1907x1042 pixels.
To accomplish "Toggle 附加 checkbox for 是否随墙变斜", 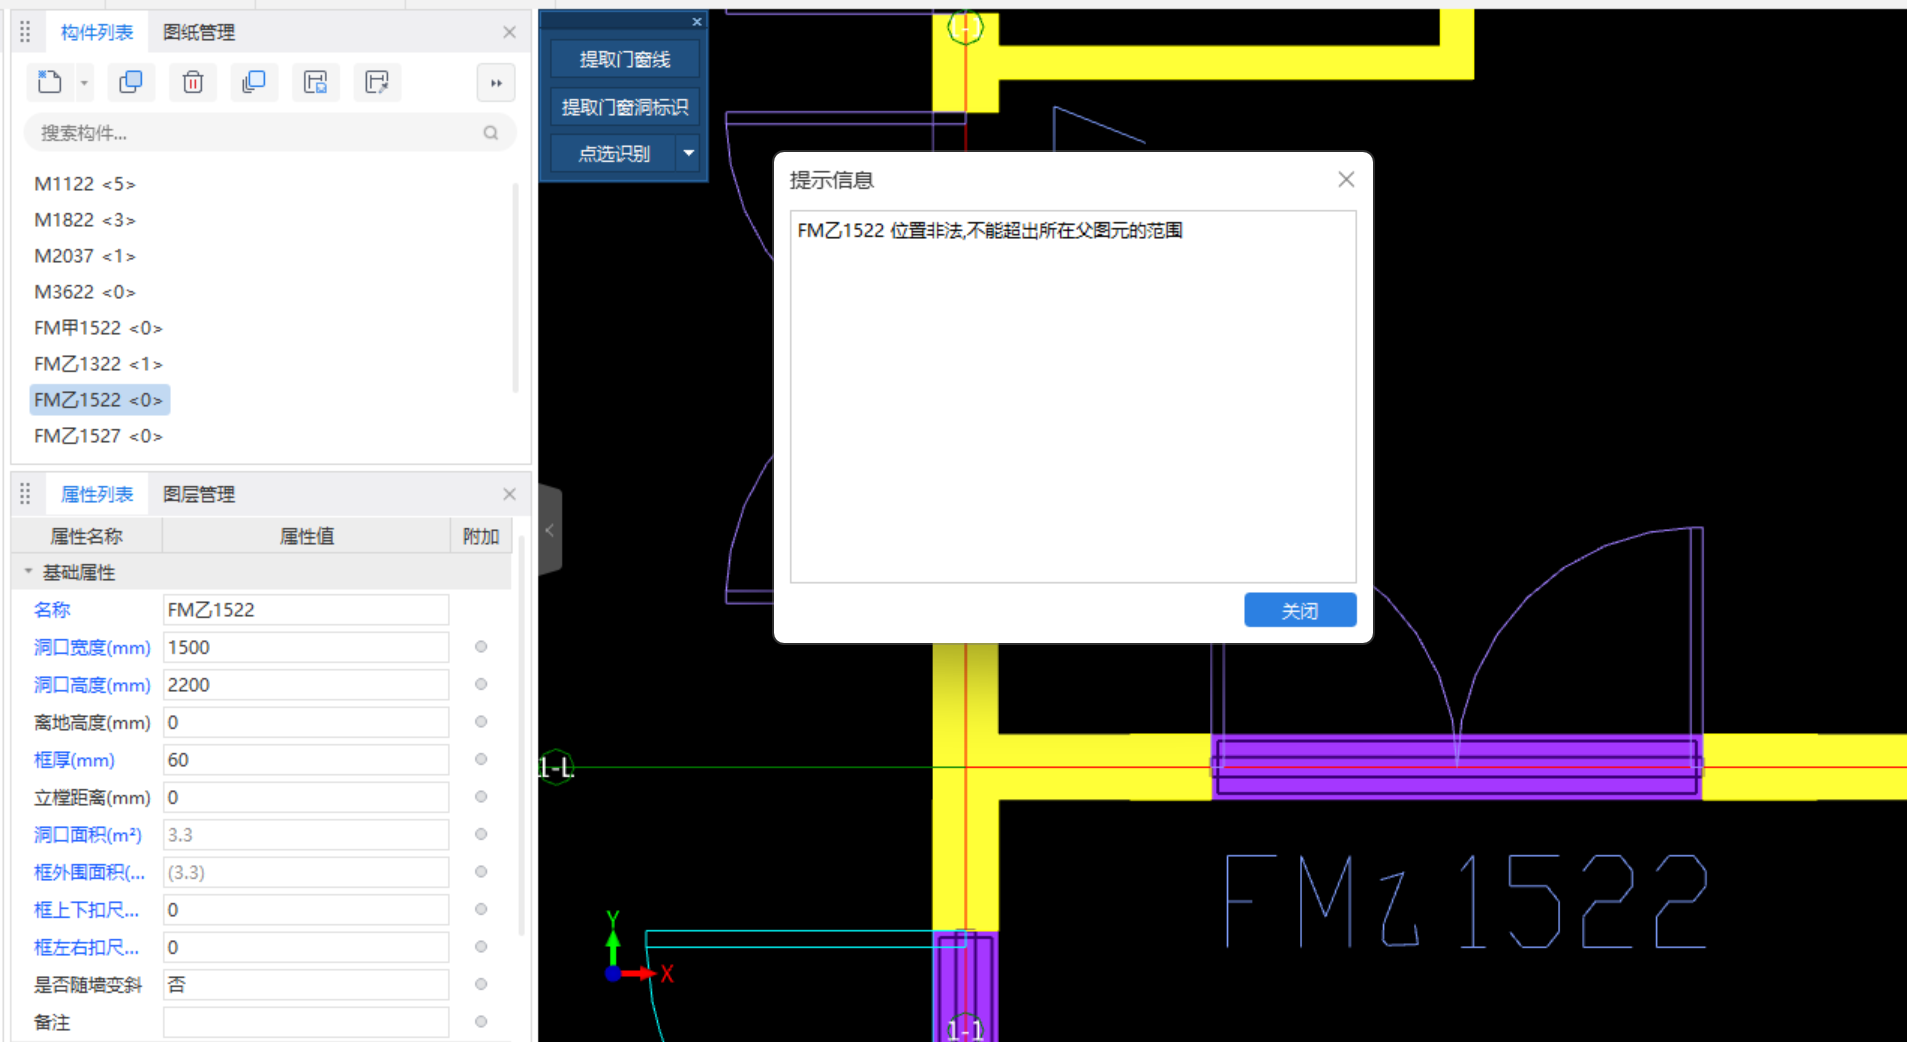I will tap(481, 984).
